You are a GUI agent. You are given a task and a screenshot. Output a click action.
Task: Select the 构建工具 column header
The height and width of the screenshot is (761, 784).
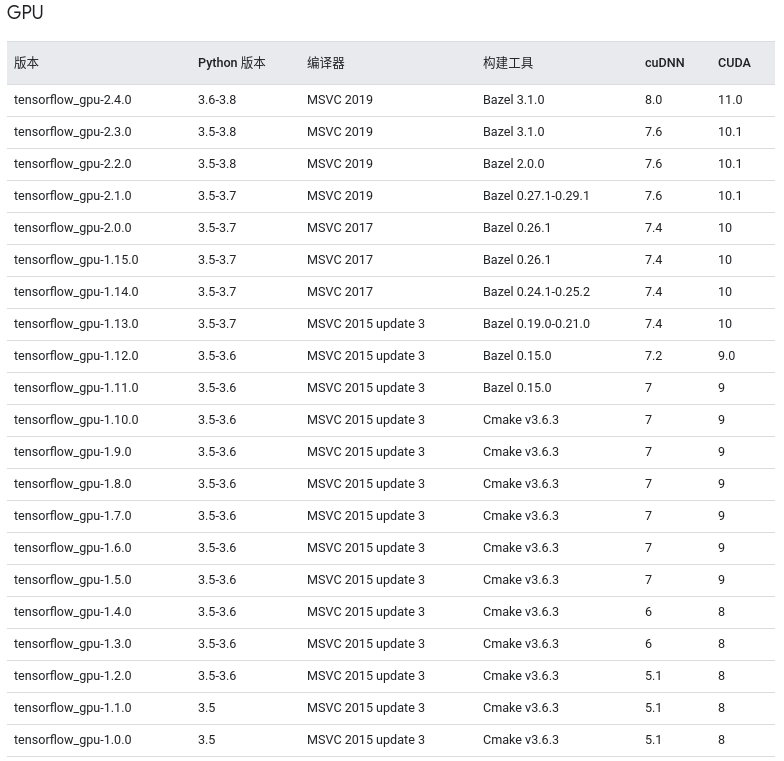coord(508,63)
